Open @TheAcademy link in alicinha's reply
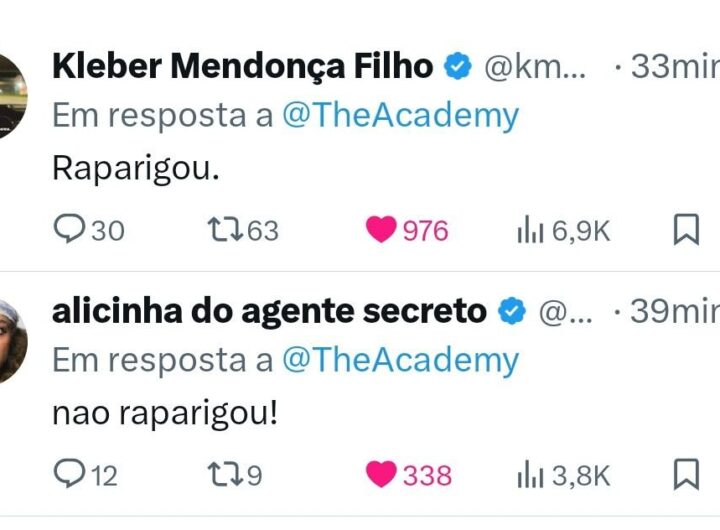Screen dimensions: 720x530 [x=400, y=360]
